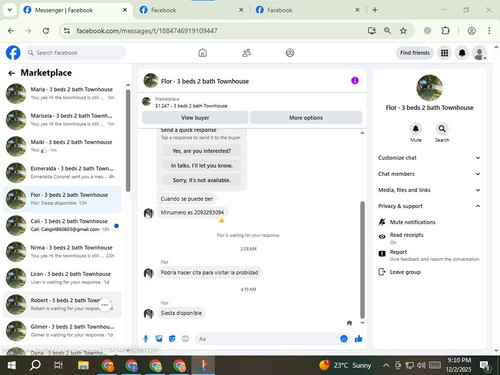Screen dimensions: 500x375
Task: Open Esmeralda townhouse conversation
Action: click(62, 172)
